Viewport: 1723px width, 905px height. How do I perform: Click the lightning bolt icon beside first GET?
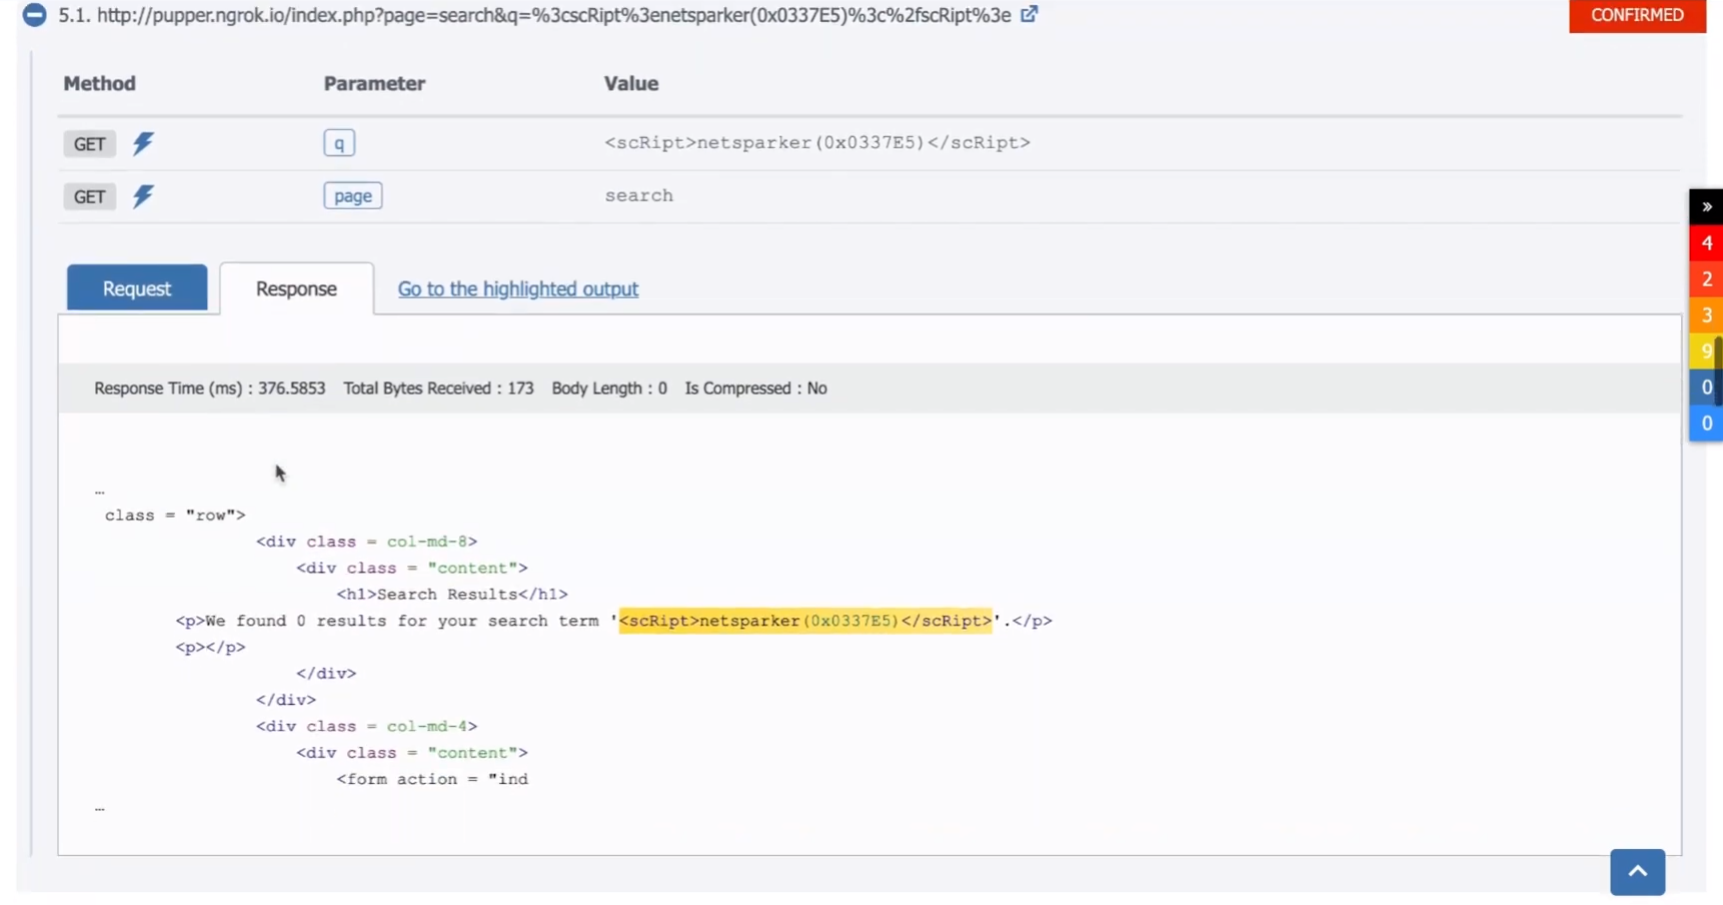[142, 143]
